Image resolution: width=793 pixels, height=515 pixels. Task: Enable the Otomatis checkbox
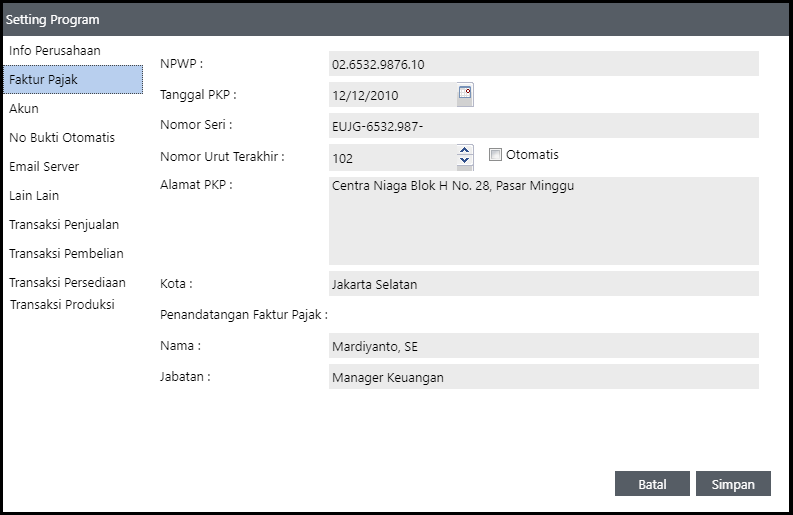(495, 155)
